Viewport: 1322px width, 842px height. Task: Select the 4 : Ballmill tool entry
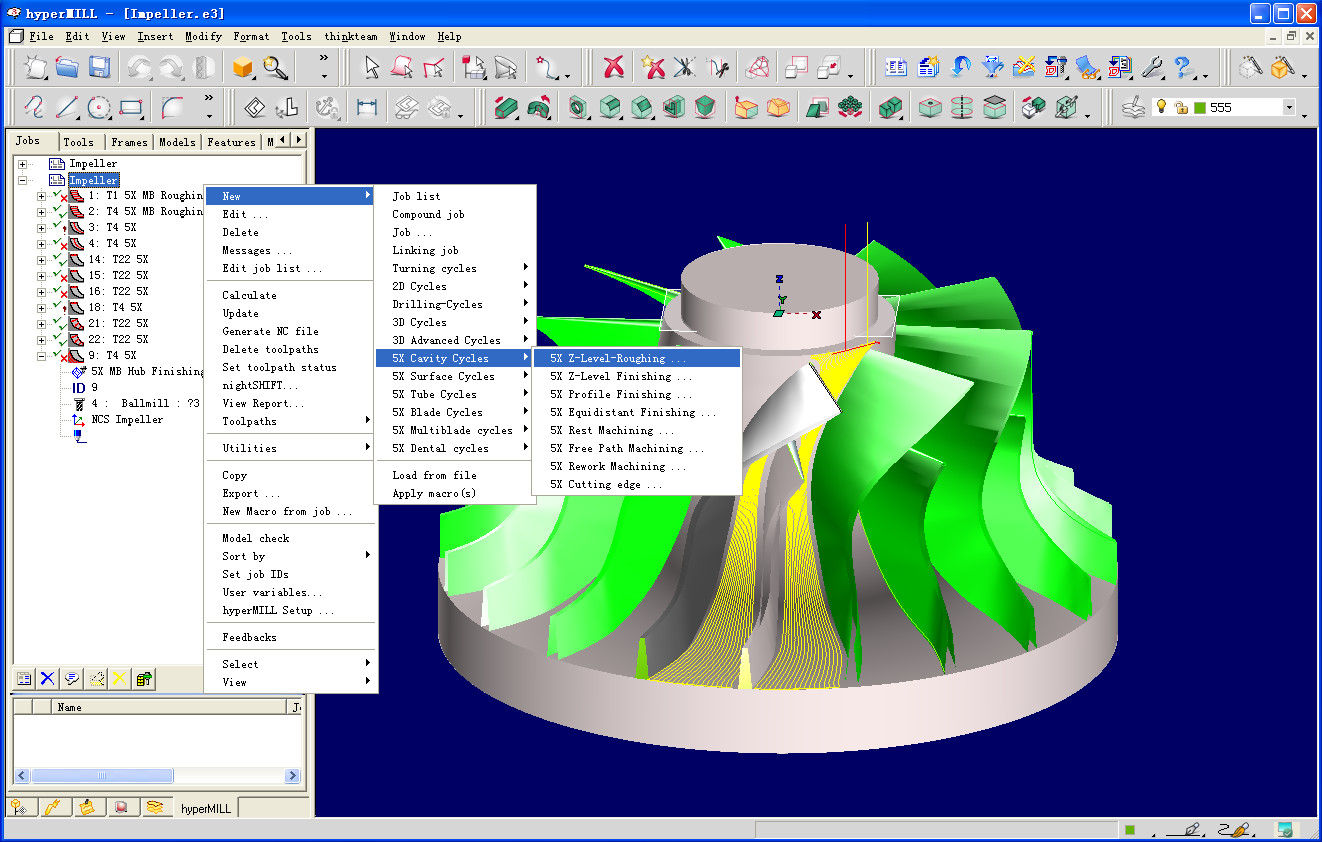(145, 404)
